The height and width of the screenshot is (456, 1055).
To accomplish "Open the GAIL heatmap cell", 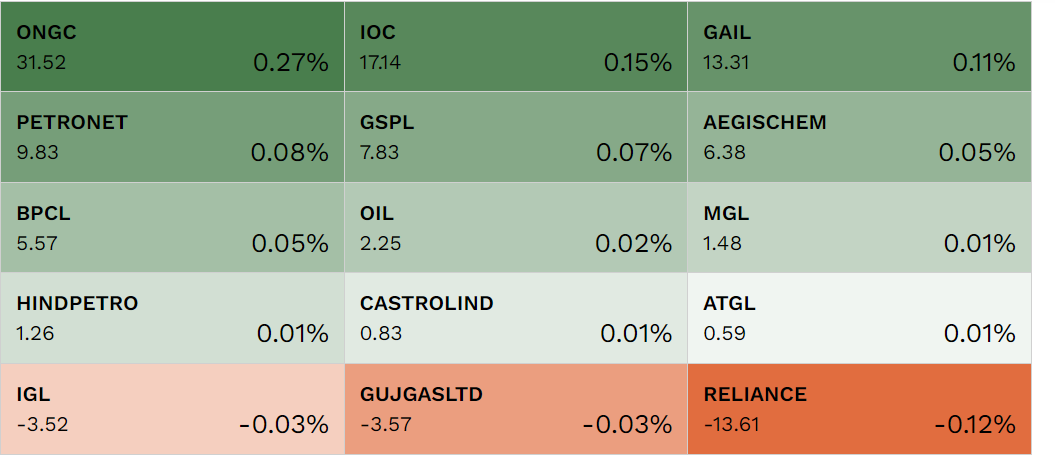I will (858, 47).
